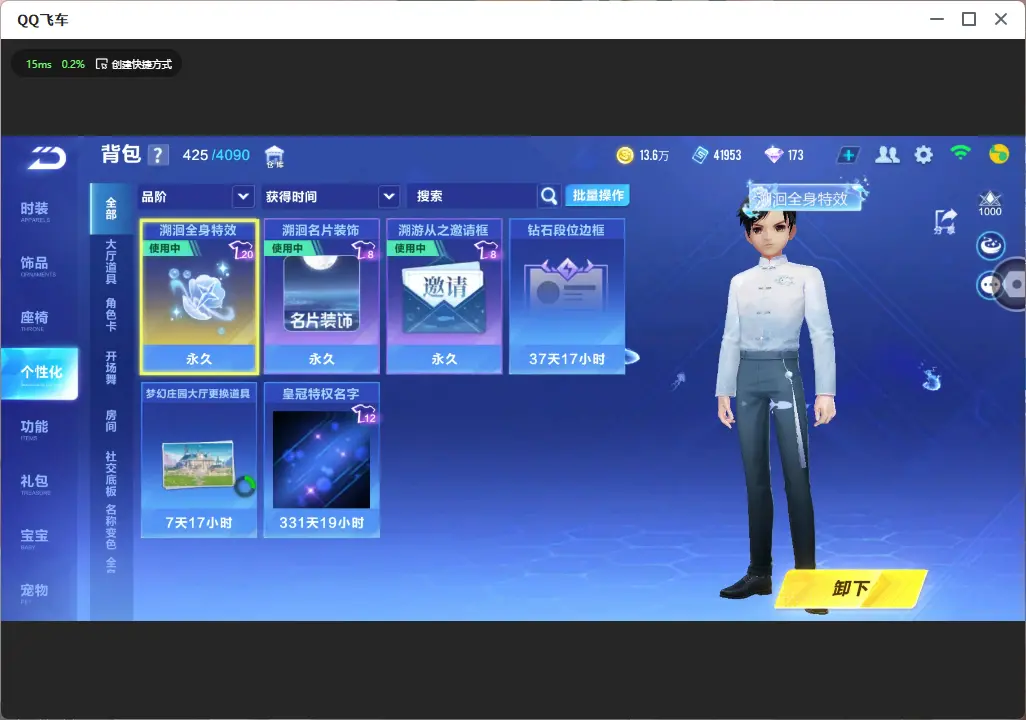Click the 7天17小时 remaining time
This screenshot has height=720, width=1026.
199,523
